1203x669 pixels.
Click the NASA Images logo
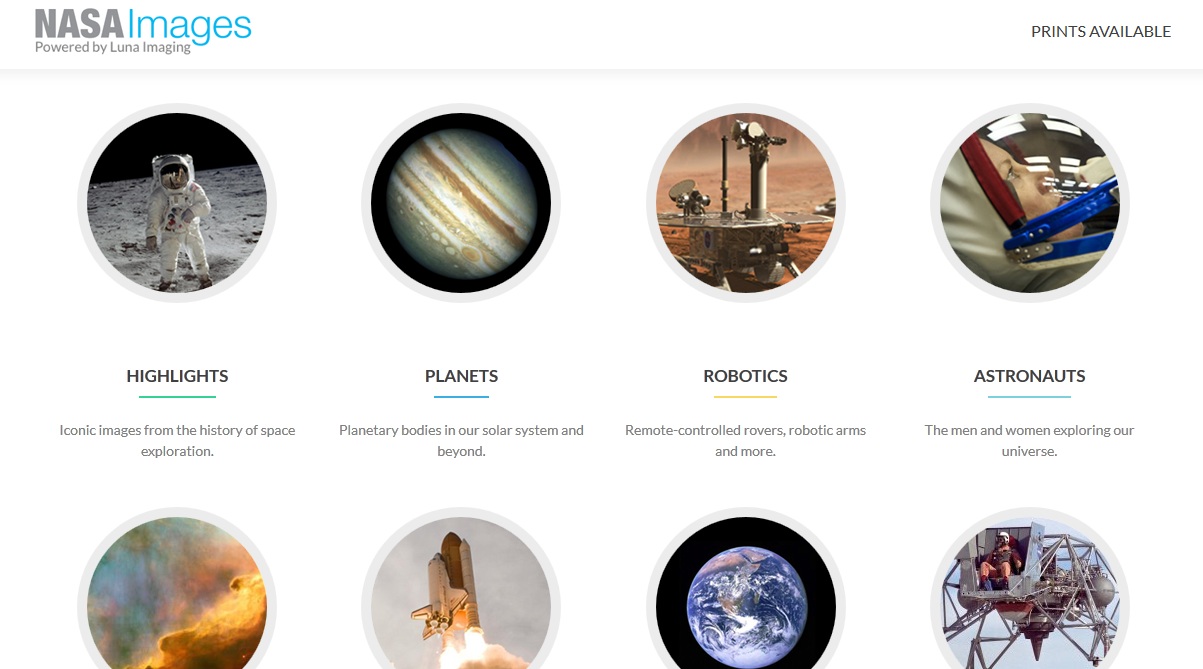click(x=143, y=27)
